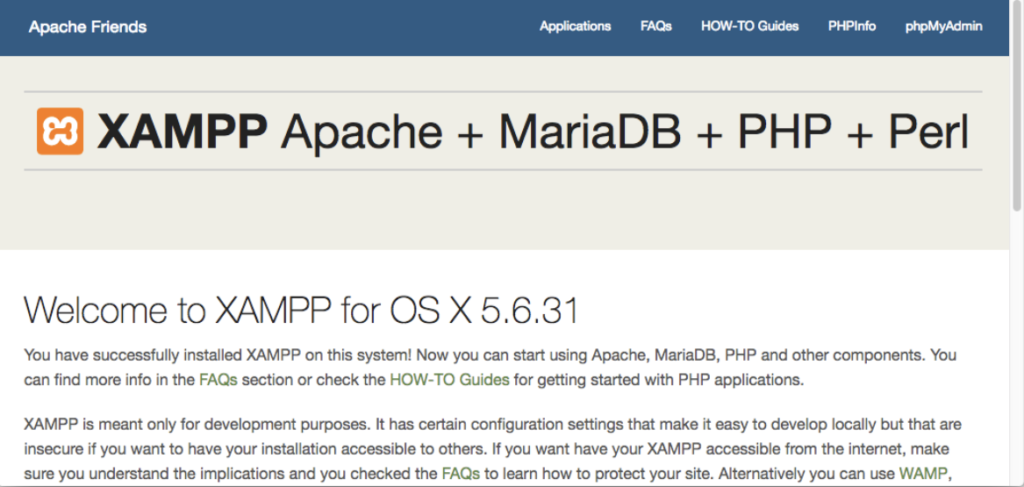This screenshot has width=1024, height=487.
Task: Click the bold XAMPP title text
Action: pyautogui.click(x=183, y=131)
